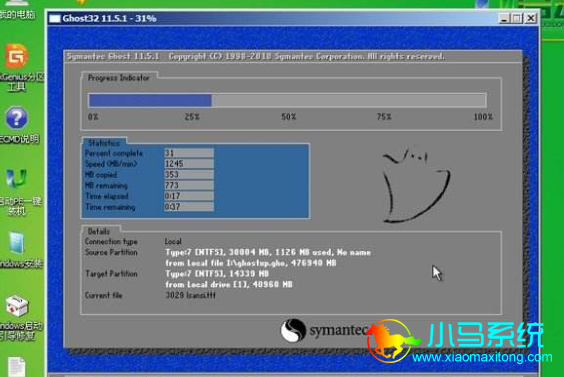Click the Speed value 1245
This screenshot has height=377, width=564.
(x=189, y=164)
